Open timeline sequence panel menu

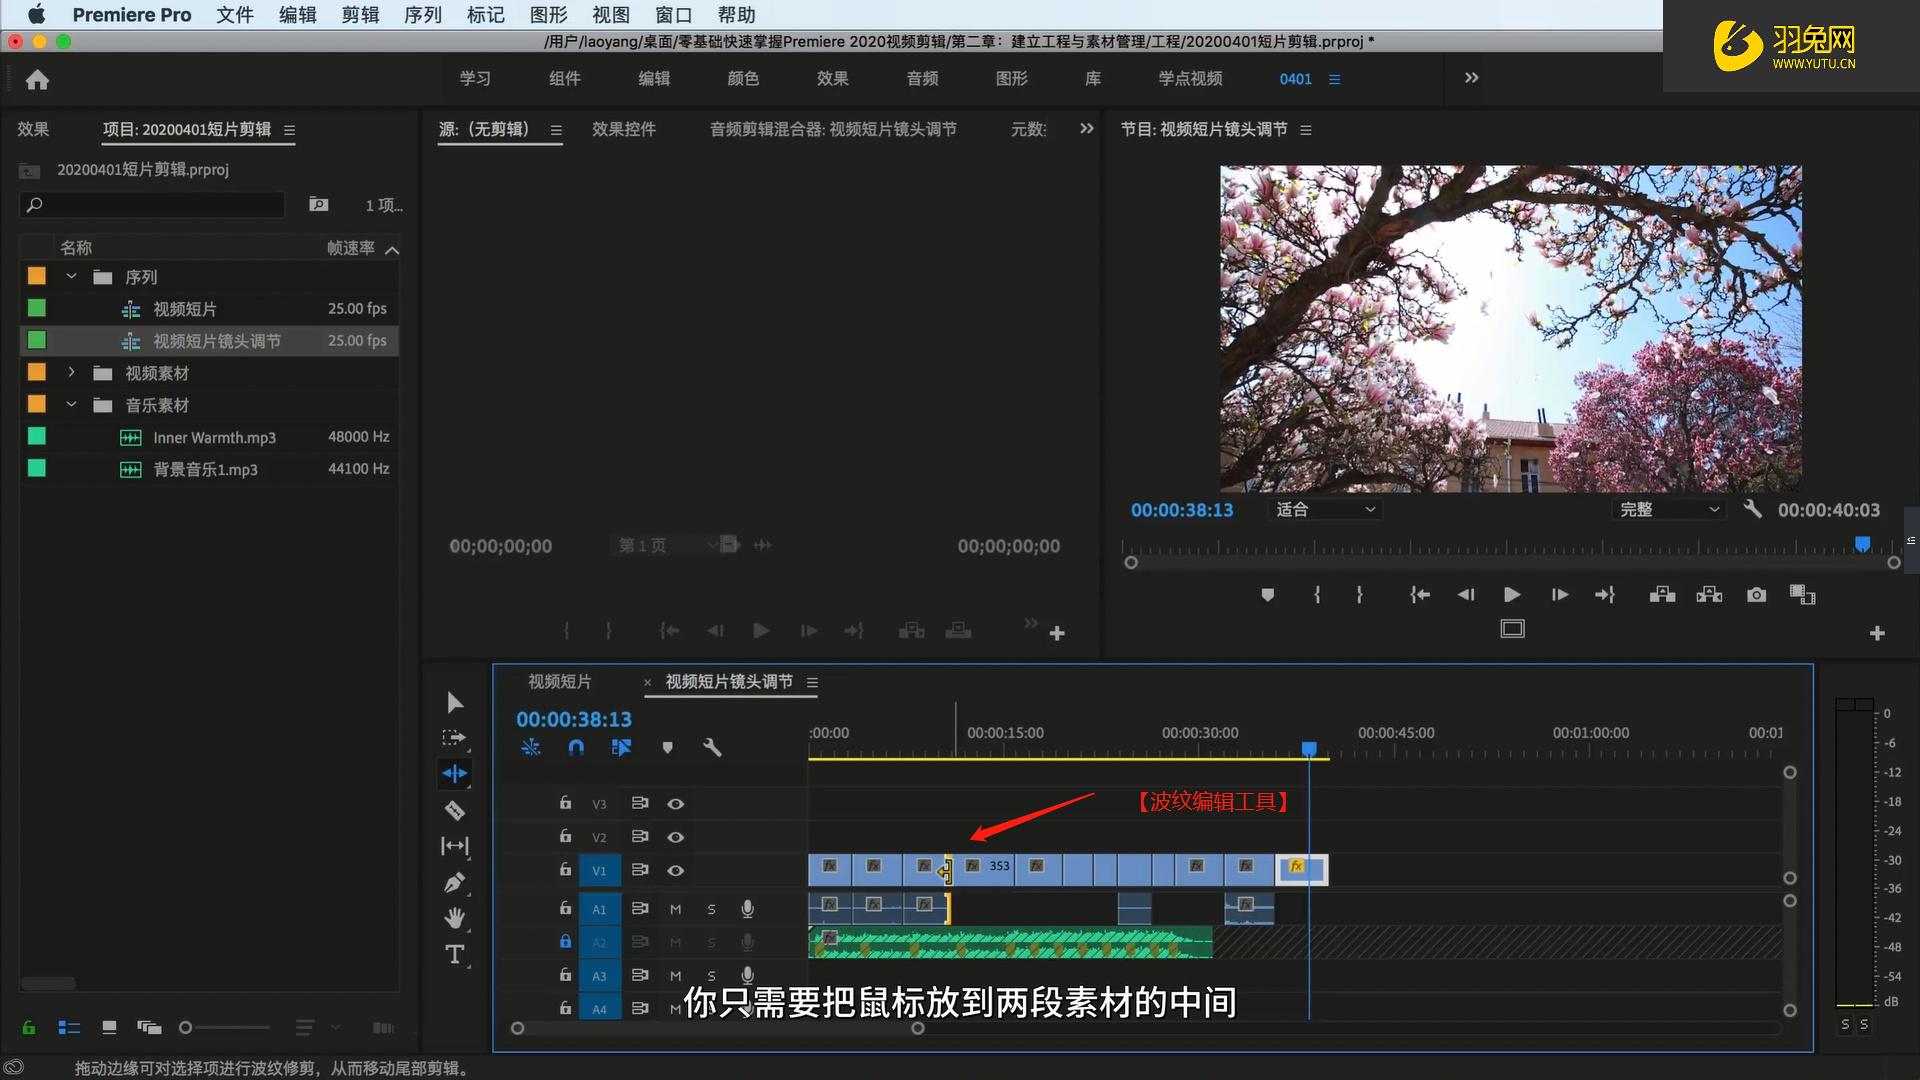(x=812, y=683)
